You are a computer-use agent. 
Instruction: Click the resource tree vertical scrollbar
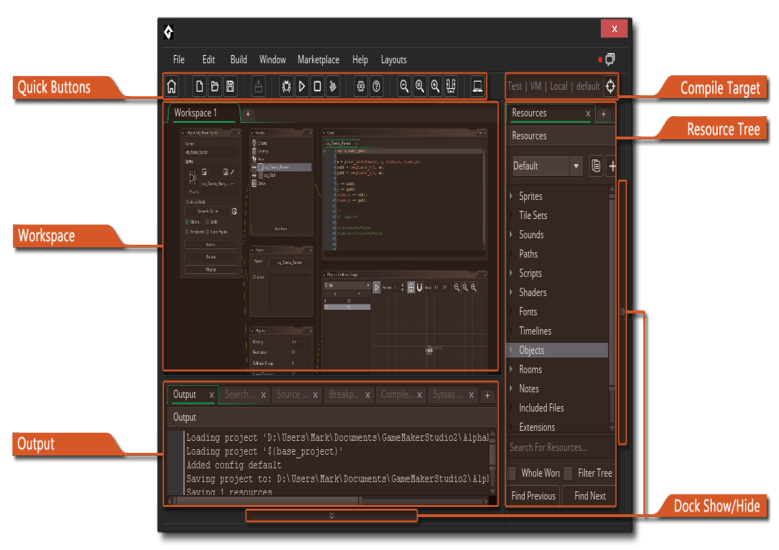[x=612, y=309]
